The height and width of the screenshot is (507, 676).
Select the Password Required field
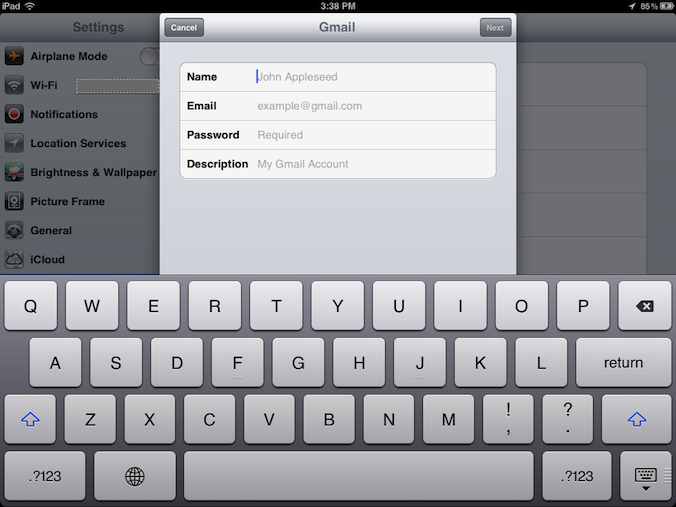[x=338, y=135]
